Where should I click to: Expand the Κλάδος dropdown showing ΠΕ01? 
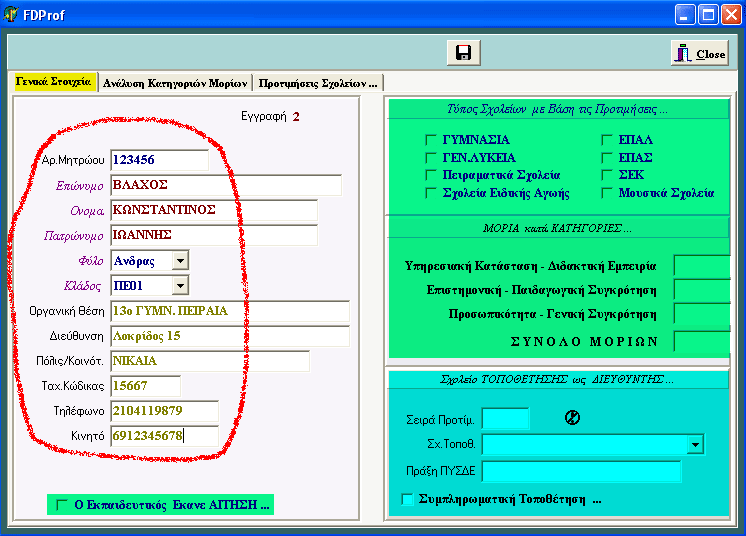point(180,286)
